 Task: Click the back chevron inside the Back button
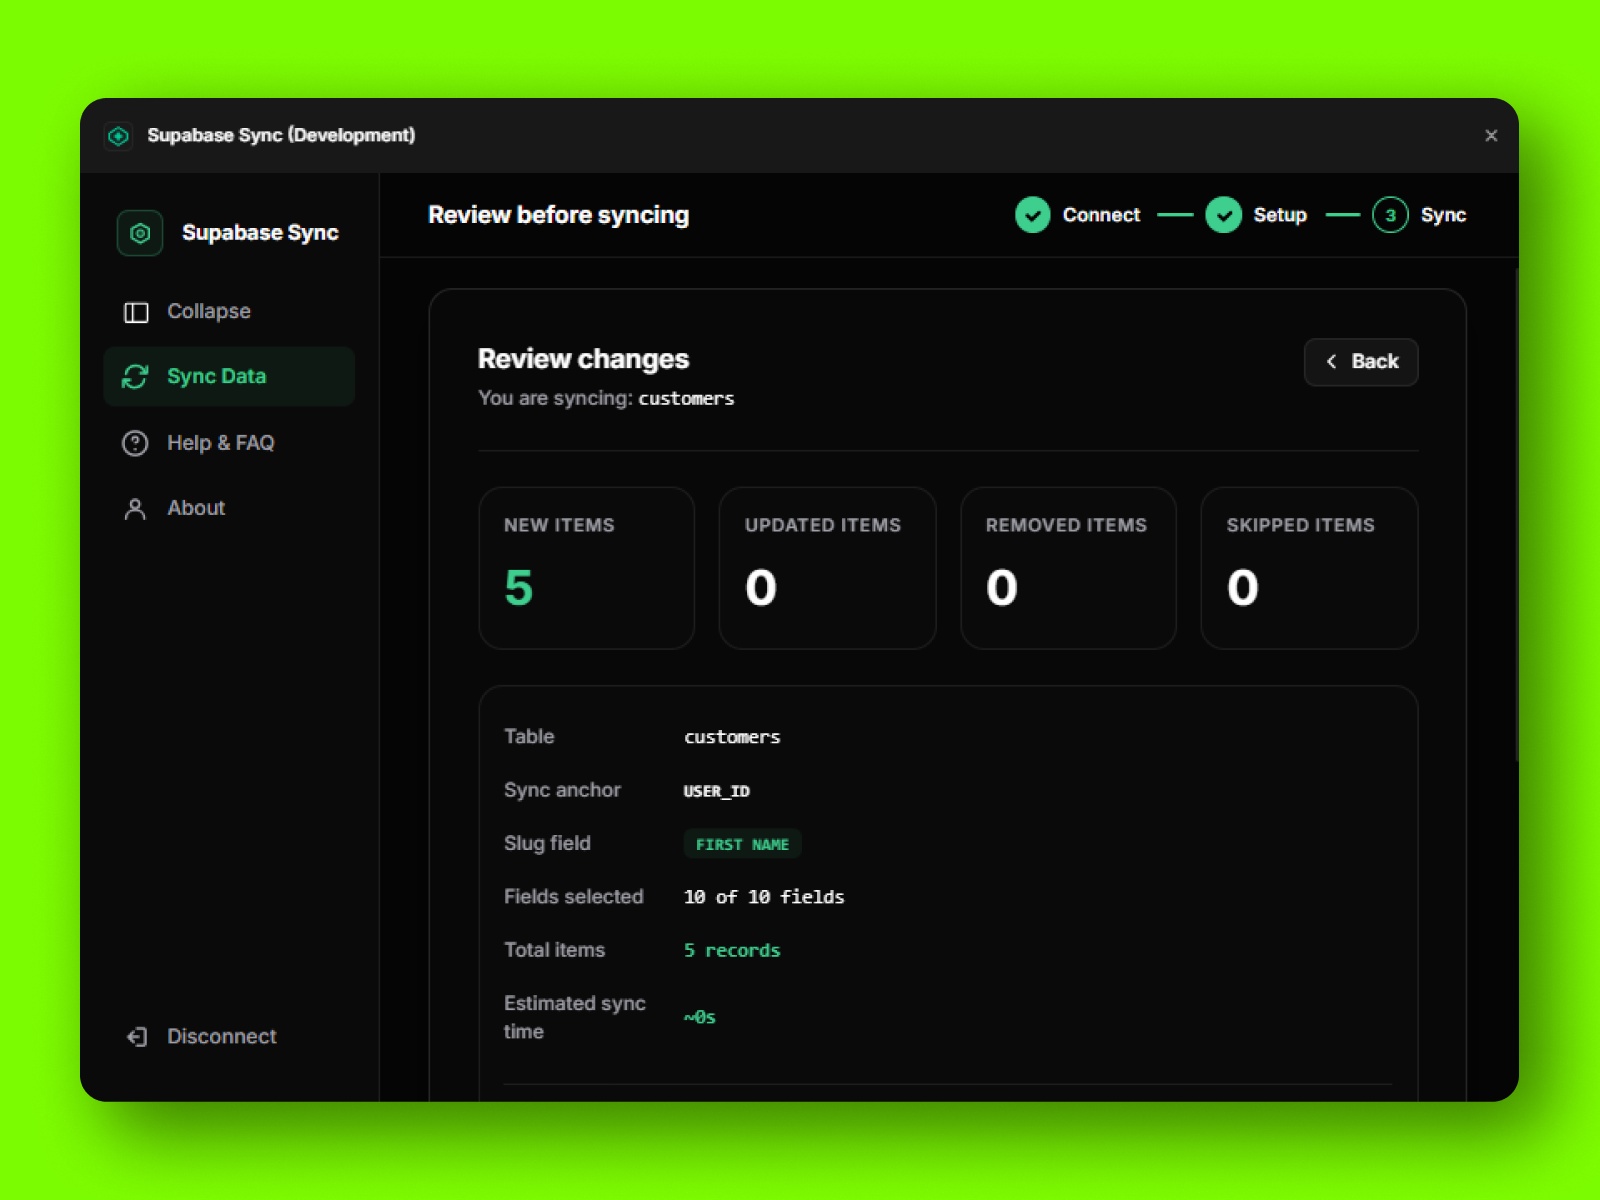pyautogui.click(x=1331, y=362)
